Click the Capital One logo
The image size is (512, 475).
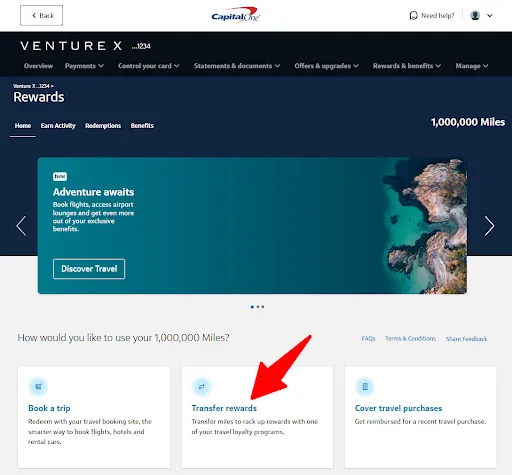pyautogui.click(x=236, y=15)
